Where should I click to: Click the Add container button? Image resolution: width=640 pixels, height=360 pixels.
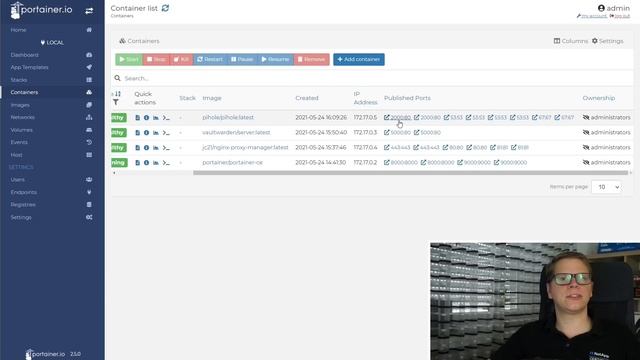point(359,60)
